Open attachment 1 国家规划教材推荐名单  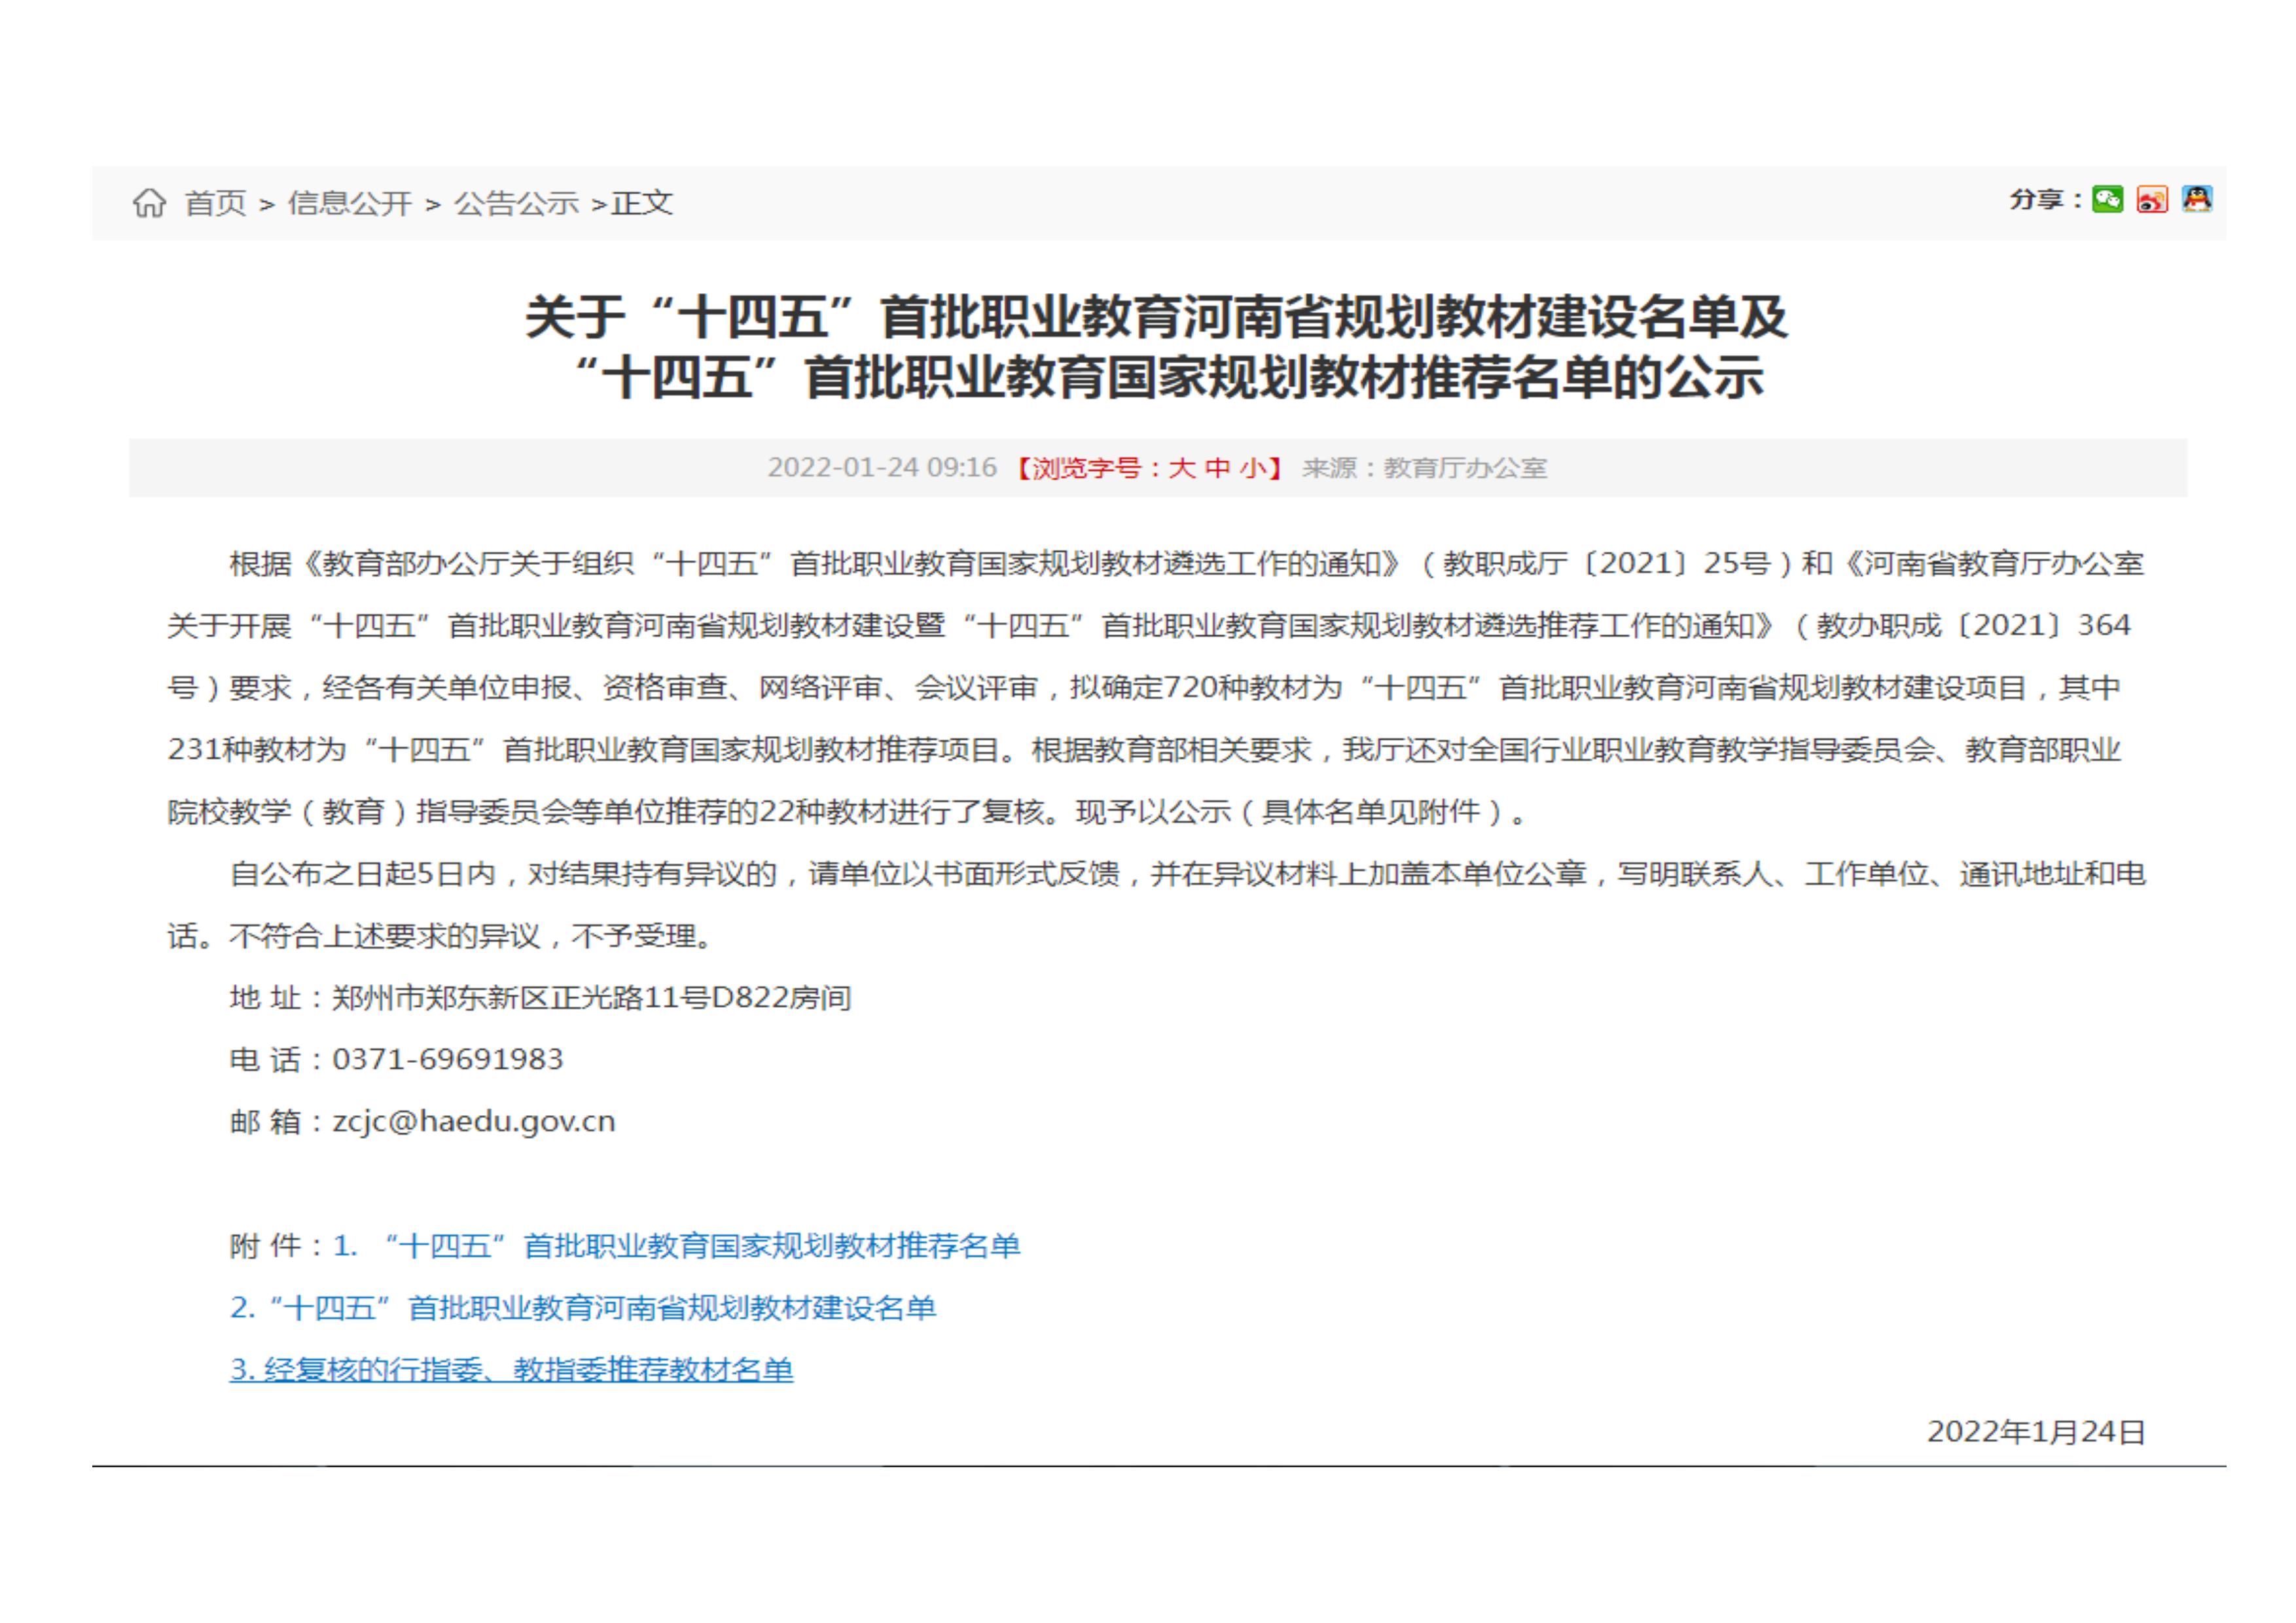point(676,1246)
